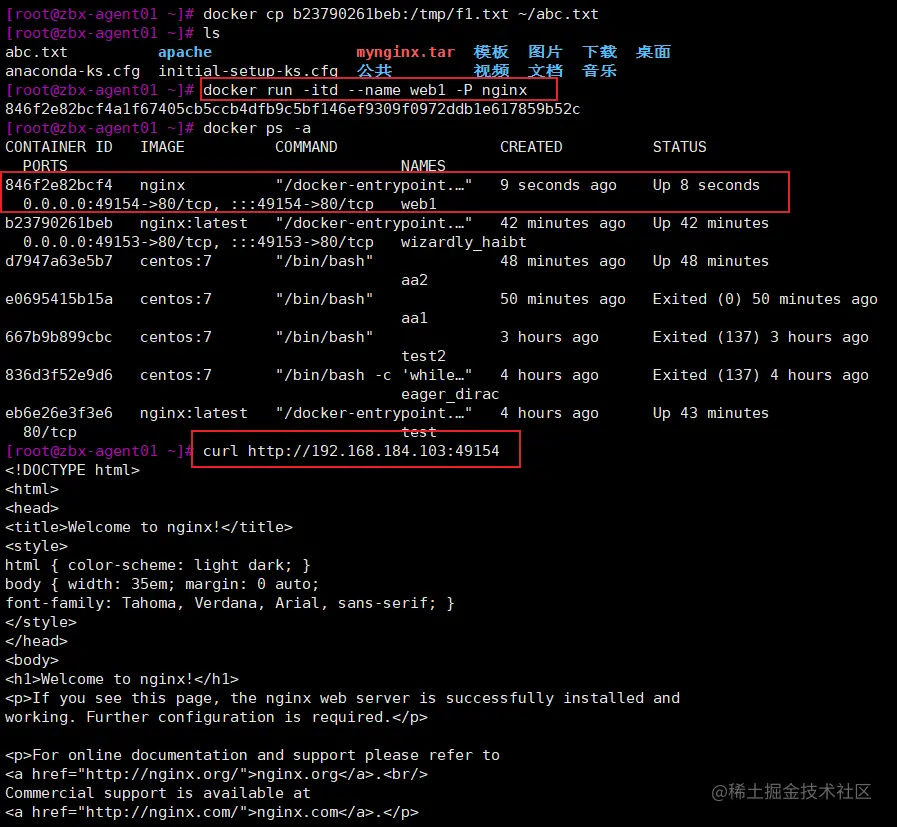This screenshot has width=897, height=827.
Task: Click the 'body { width: 35em; margin: 0 auto;' line
Action: (x=162, y=584)
